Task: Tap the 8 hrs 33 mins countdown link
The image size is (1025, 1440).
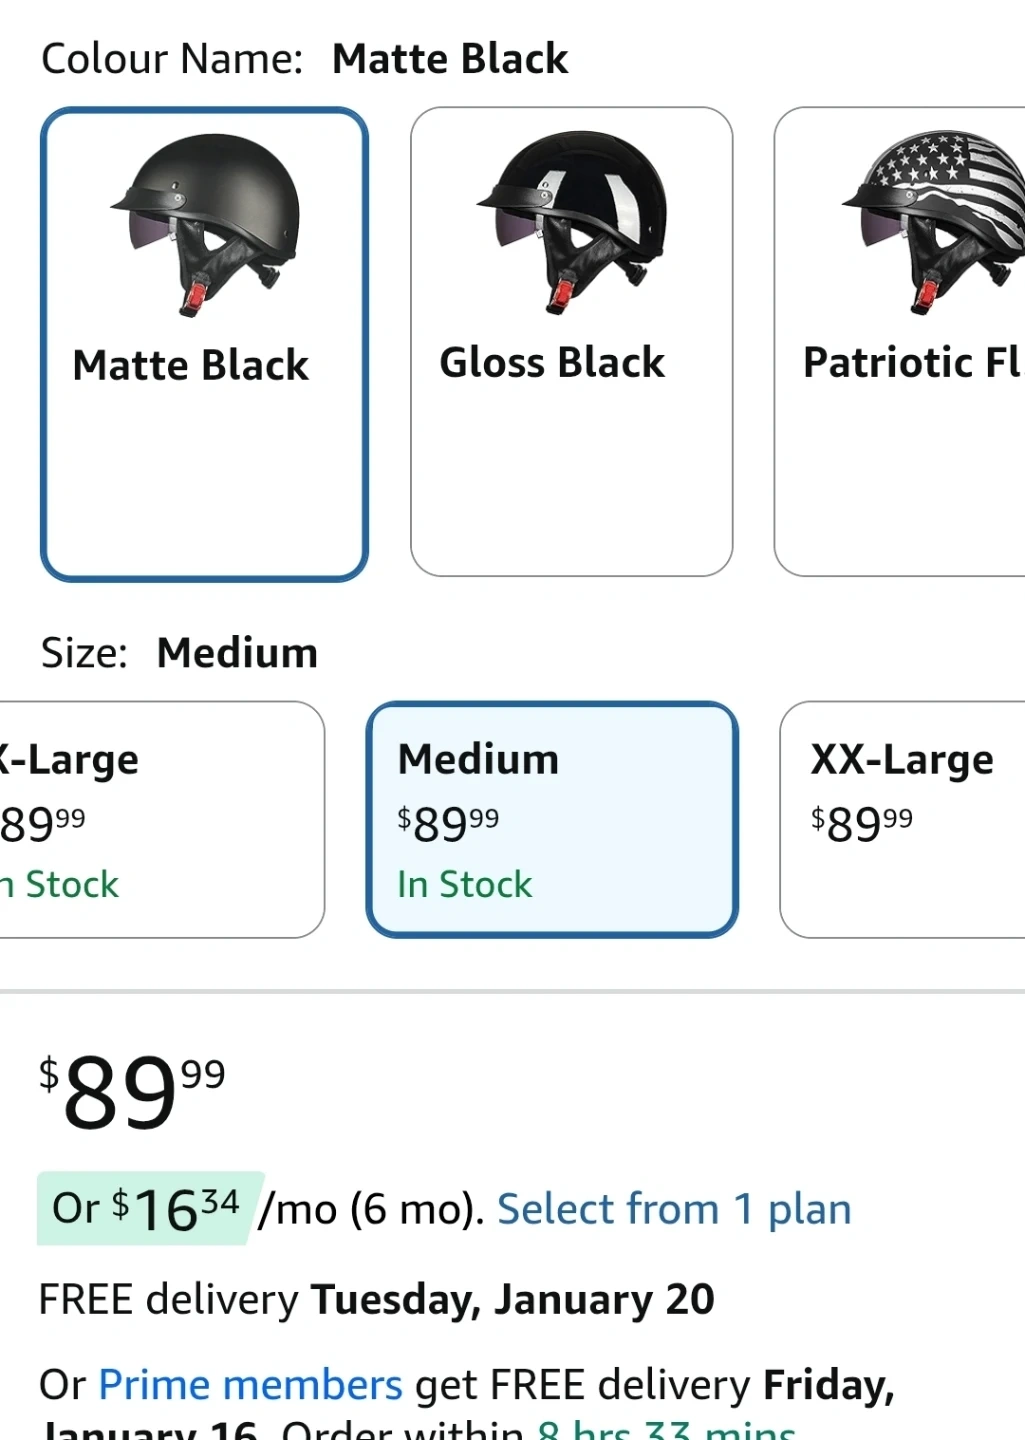Action: coord(666,1430)
